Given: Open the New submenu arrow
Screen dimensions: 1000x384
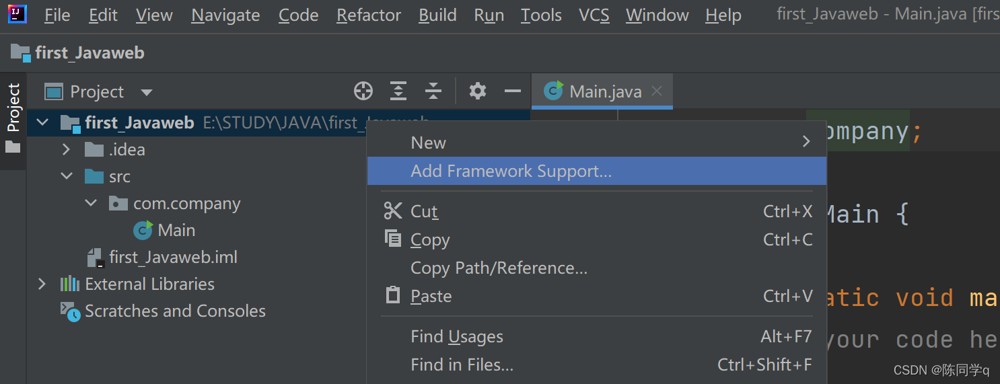Looking at the screenshot, I should coord(806,142).
